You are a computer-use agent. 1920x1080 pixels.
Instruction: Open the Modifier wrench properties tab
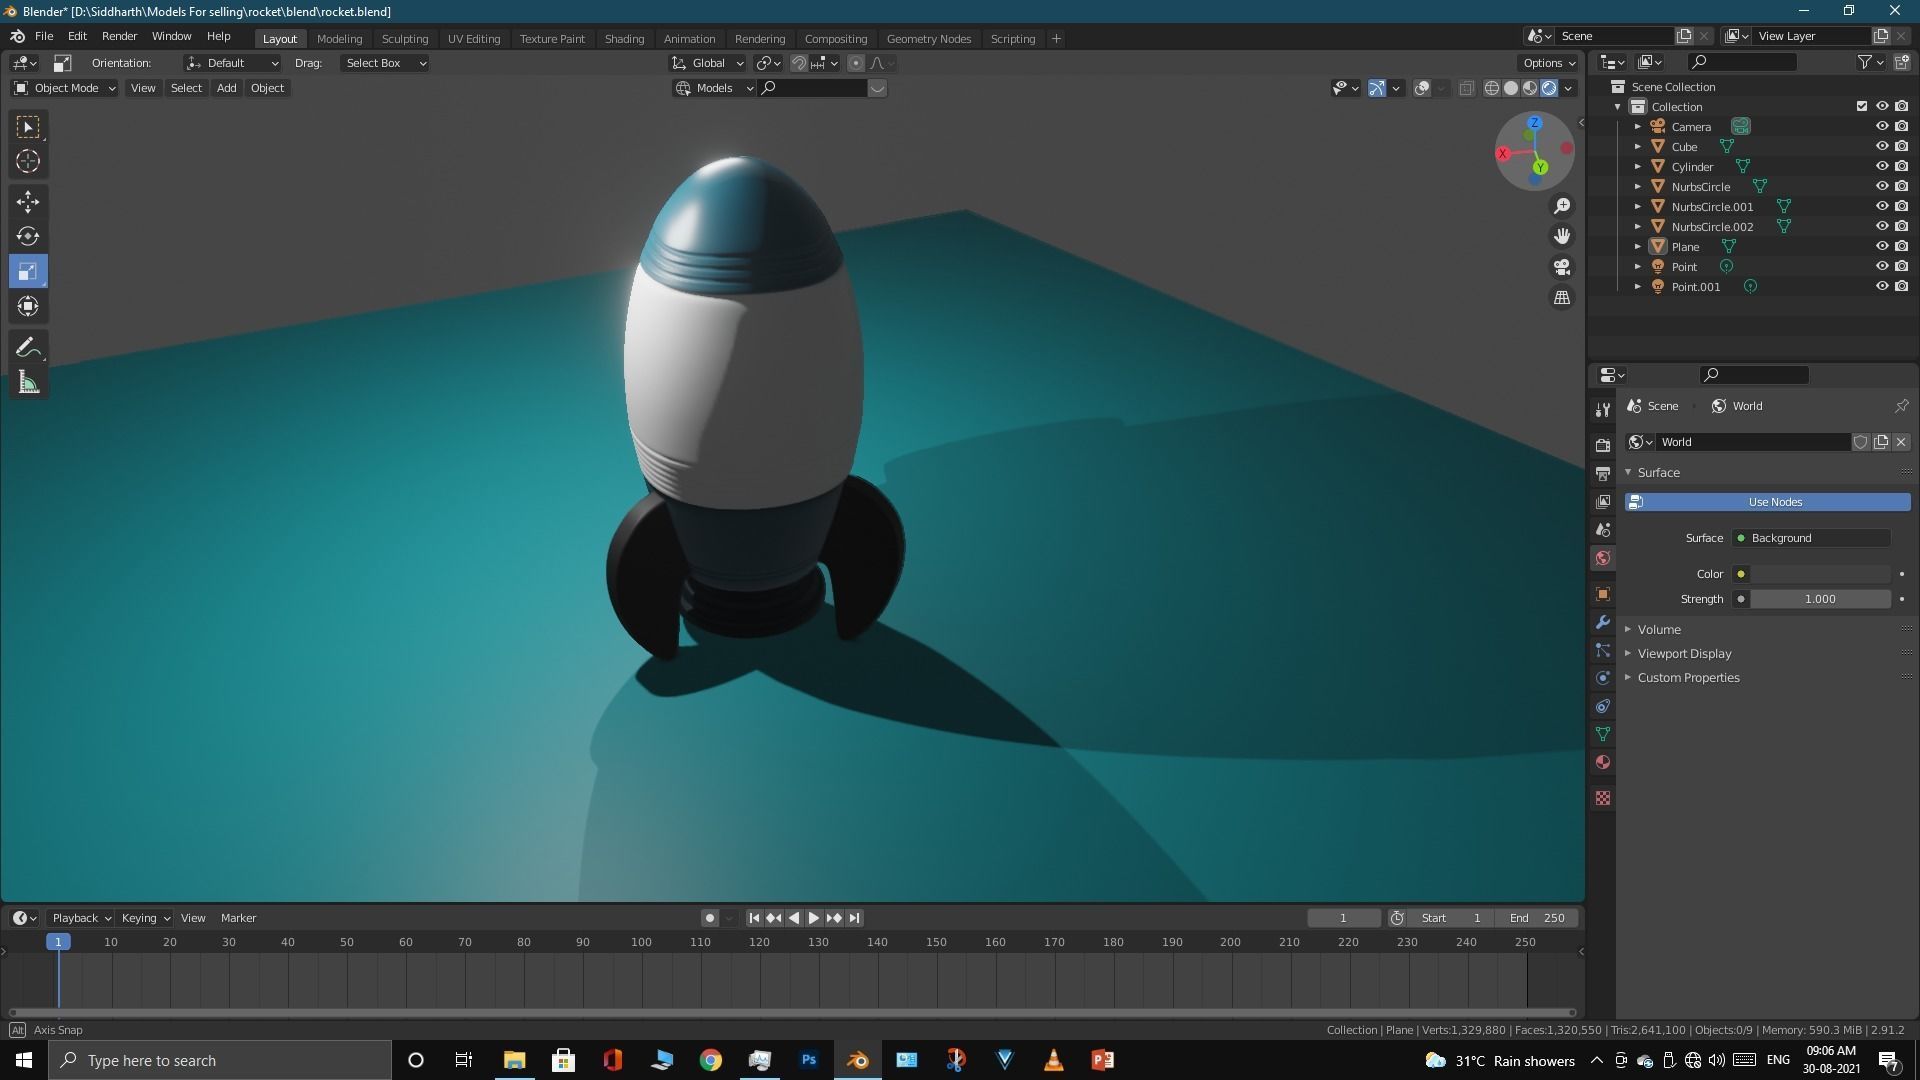pyautogui.click(x=1603, y=622)
